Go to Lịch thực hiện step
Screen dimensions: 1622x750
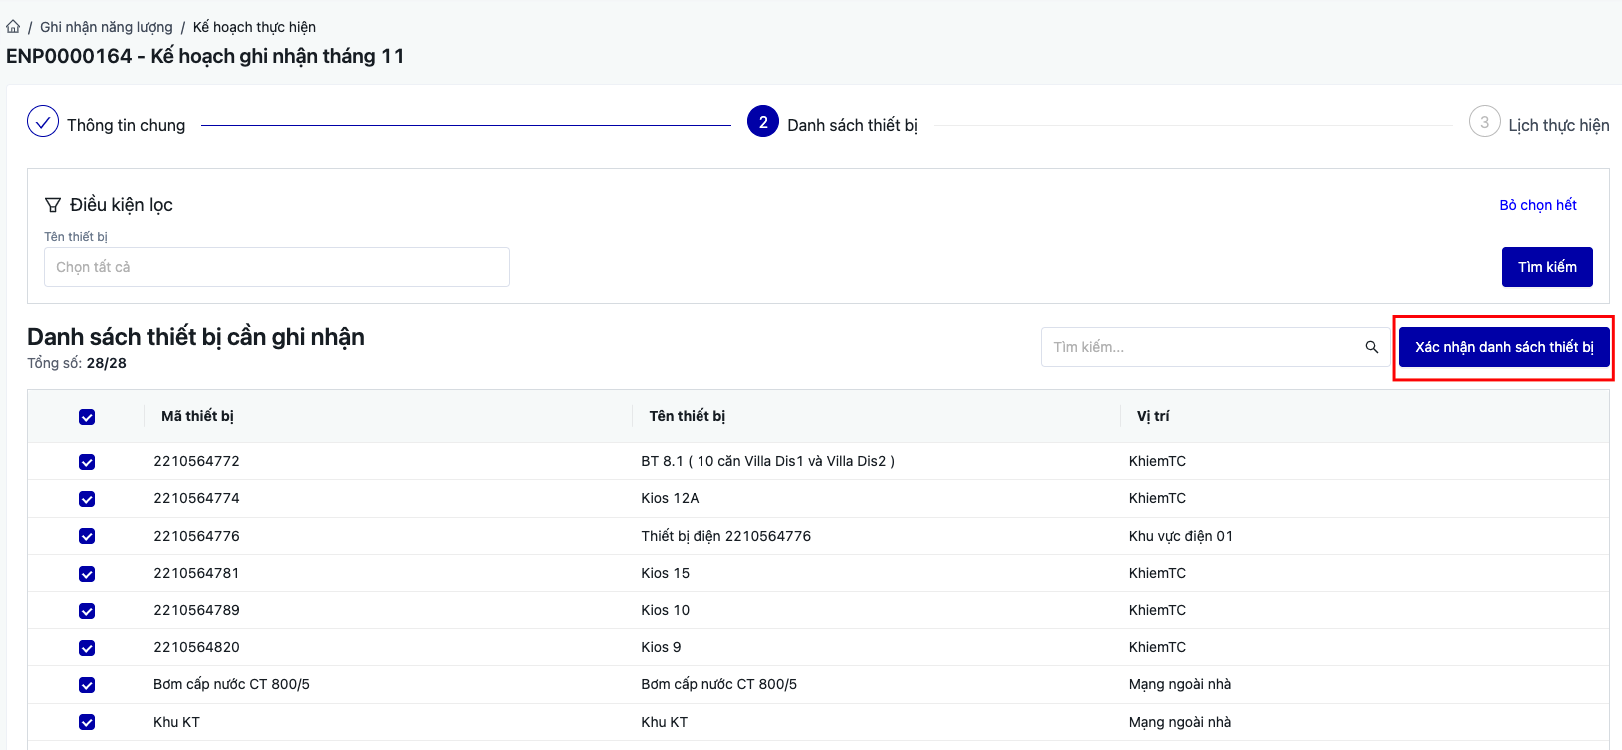coord(1558,125)
